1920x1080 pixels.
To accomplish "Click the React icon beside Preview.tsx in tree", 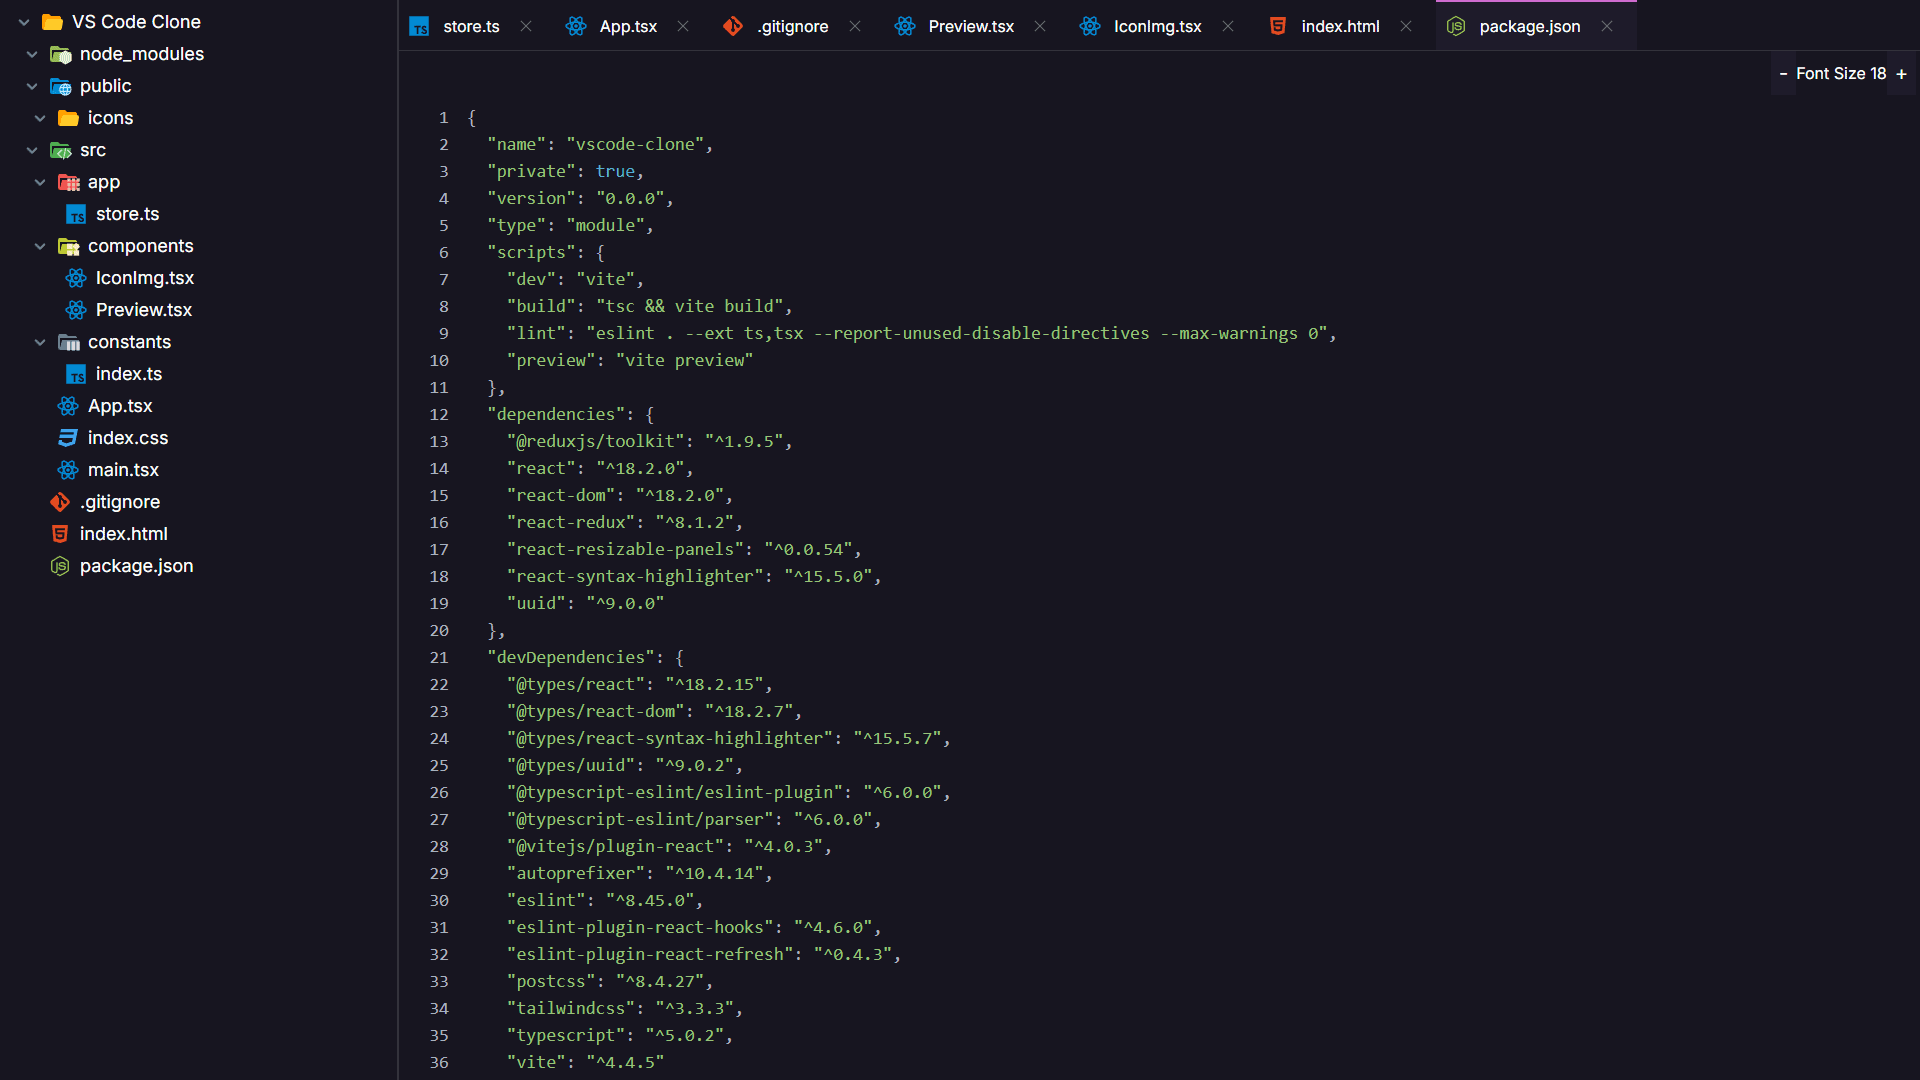I will [x=77, y=310].
